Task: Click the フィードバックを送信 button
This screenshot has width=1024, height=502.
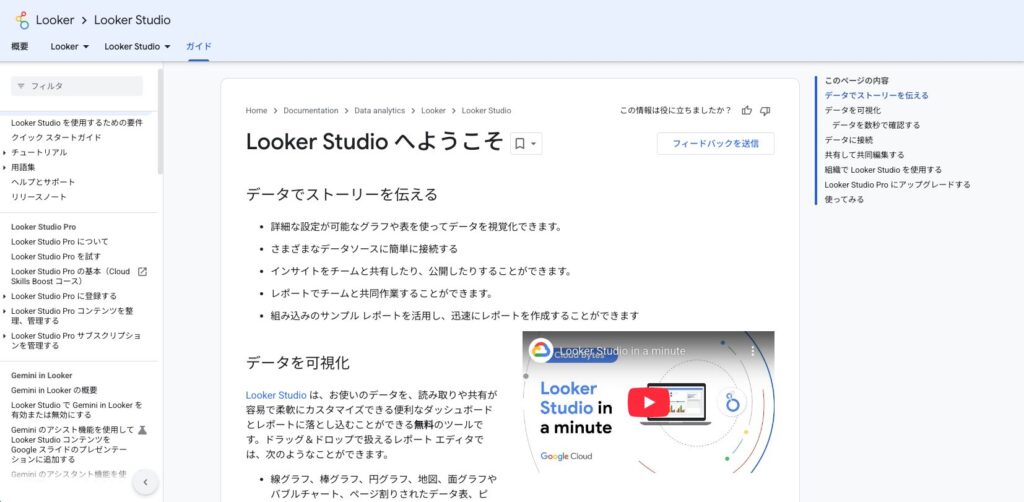Action: pyautogui.click(x=715, y=144)
